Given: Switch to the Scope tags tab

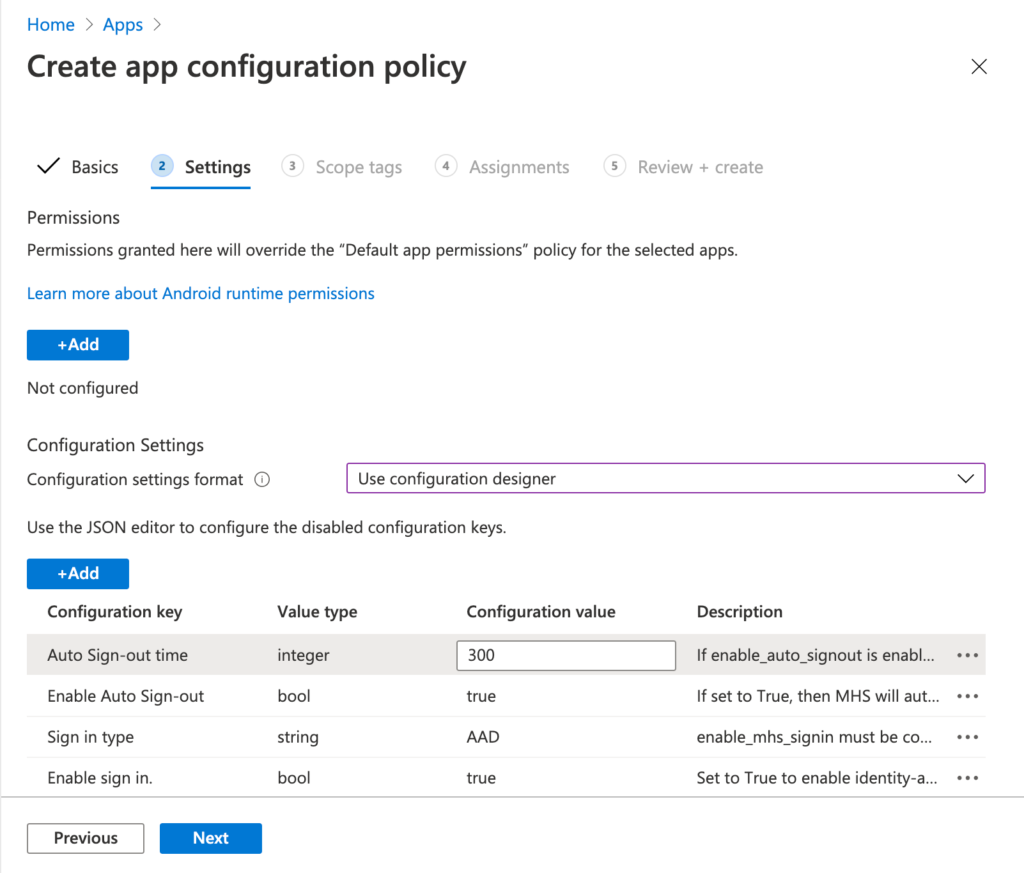Looking at the screenshot, I should pos(358,167).
